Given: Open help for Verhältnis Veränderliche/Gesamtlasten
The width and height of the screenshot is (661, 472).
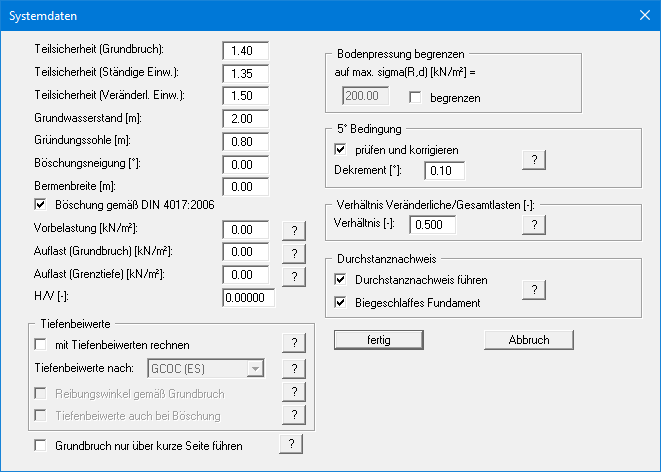Looking at the screenshot, I should [535, 225].
